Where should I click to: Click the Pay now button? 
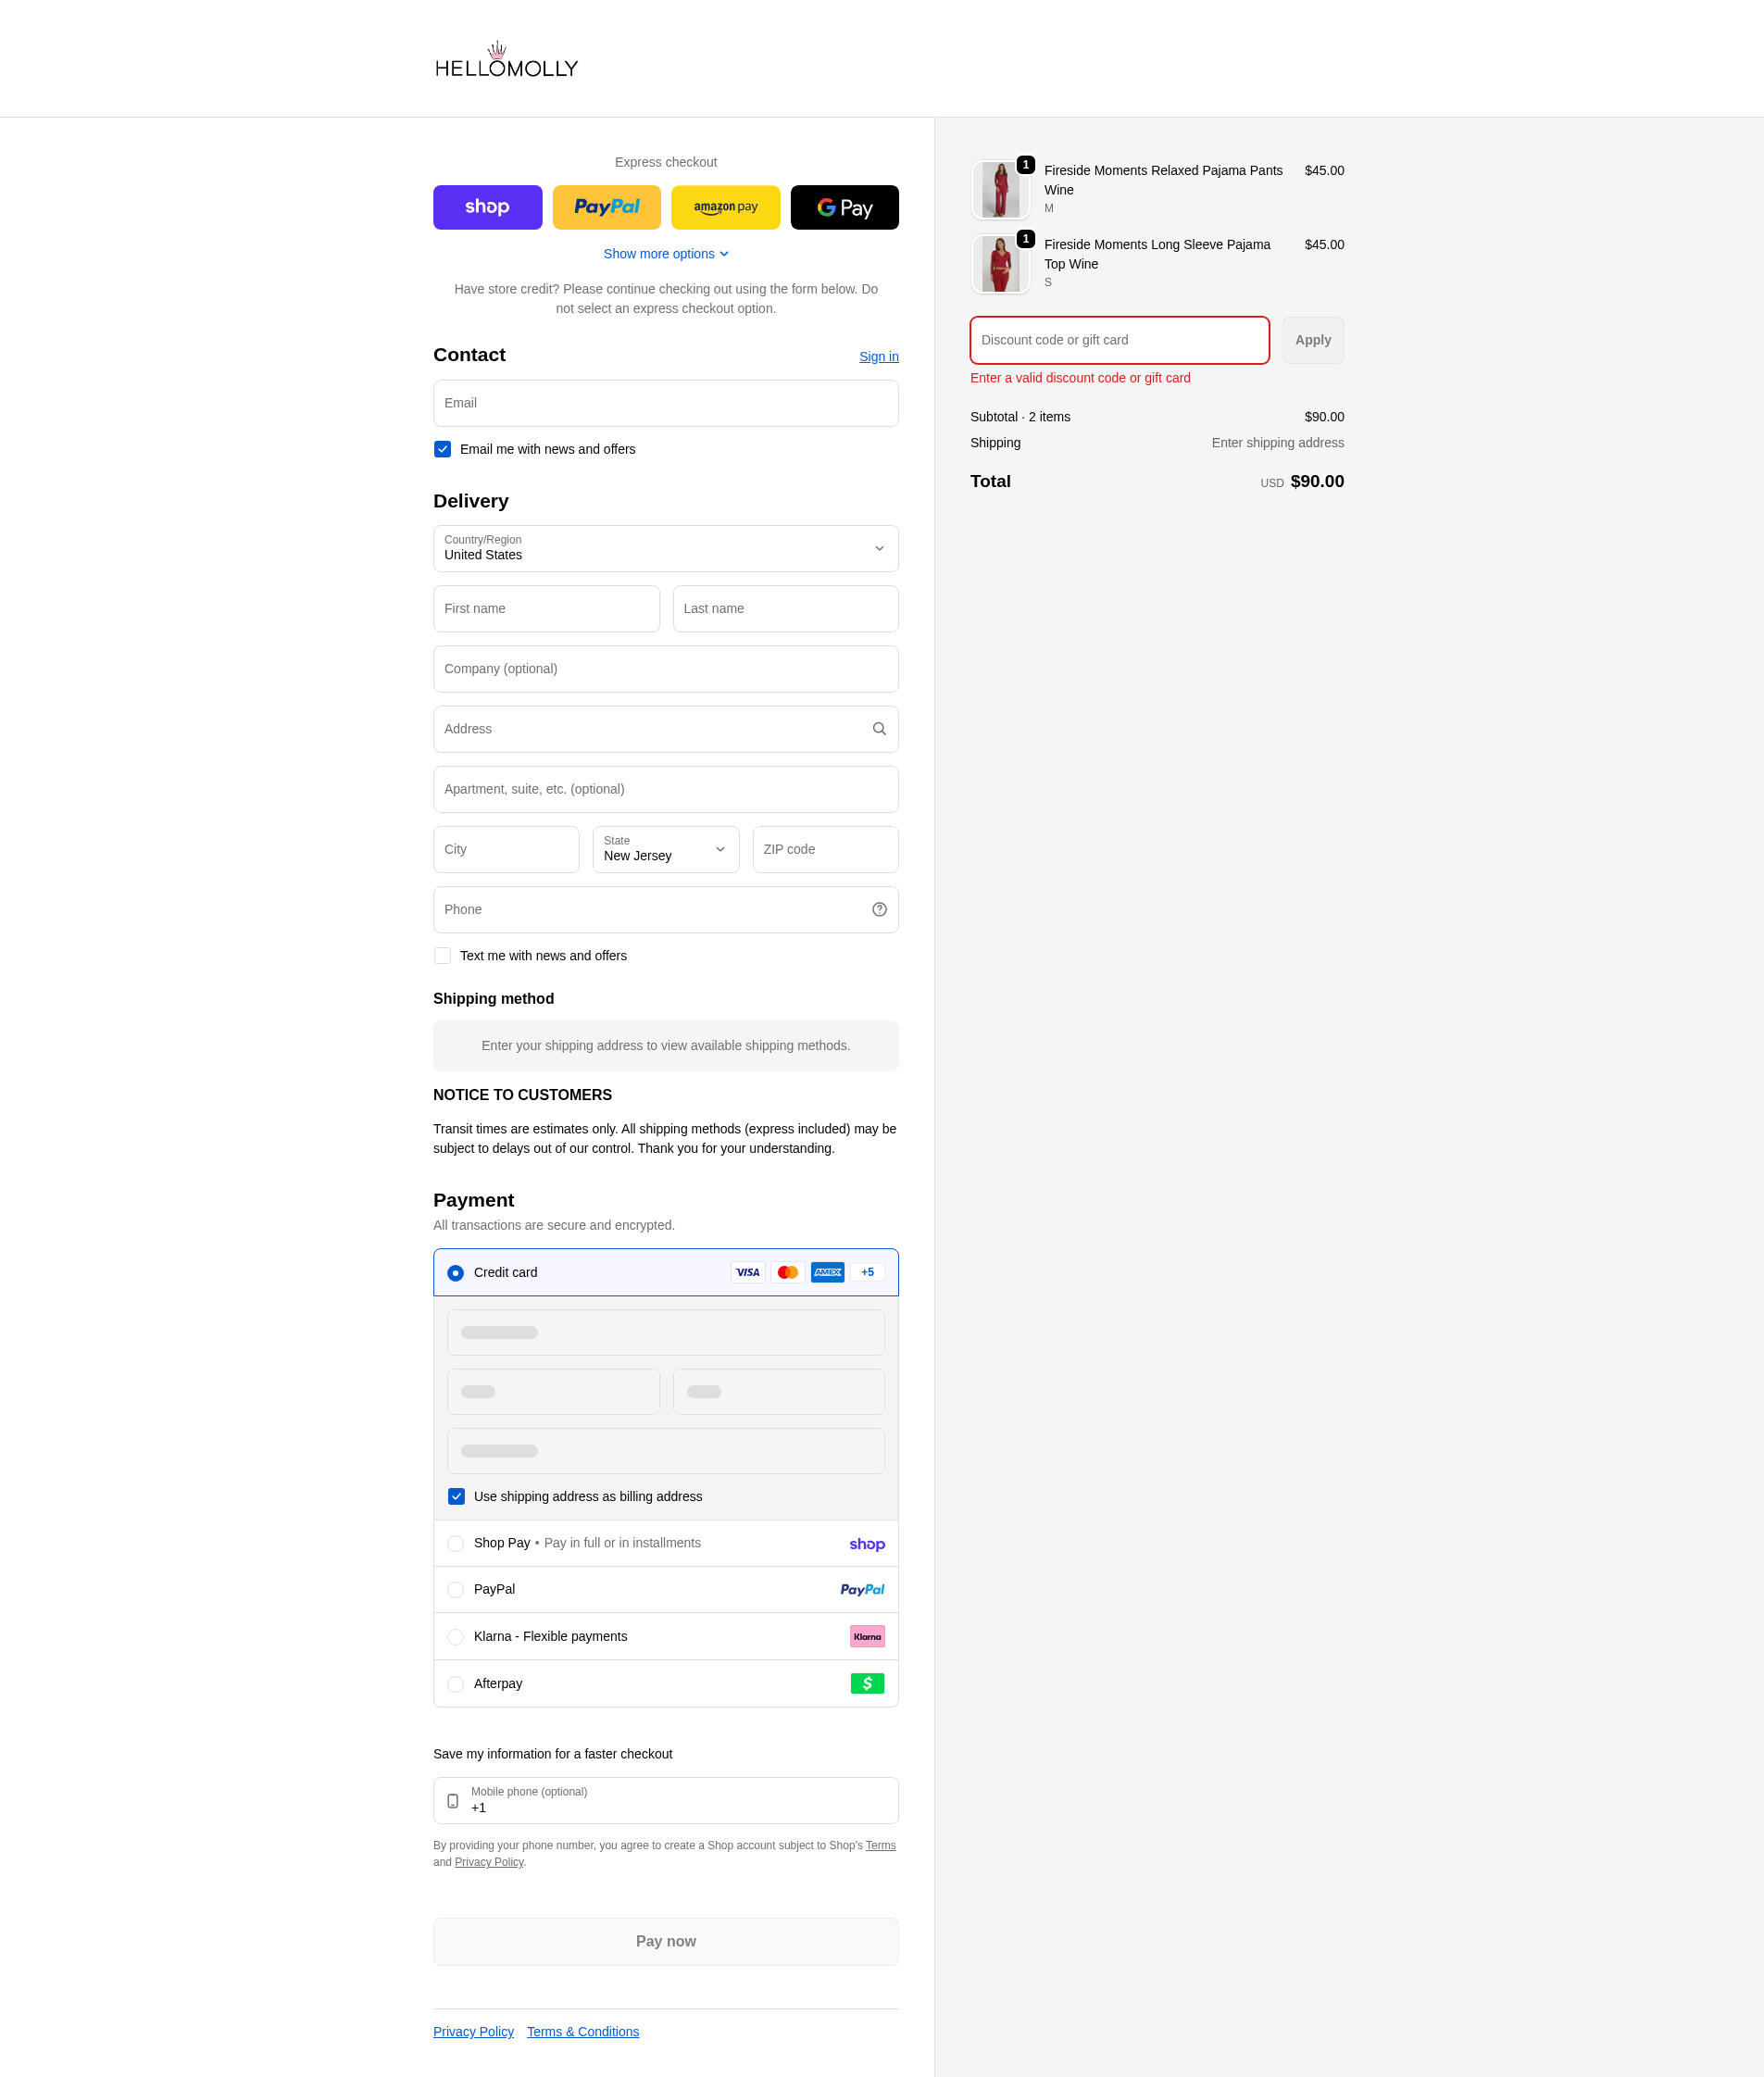(665, 1941)
